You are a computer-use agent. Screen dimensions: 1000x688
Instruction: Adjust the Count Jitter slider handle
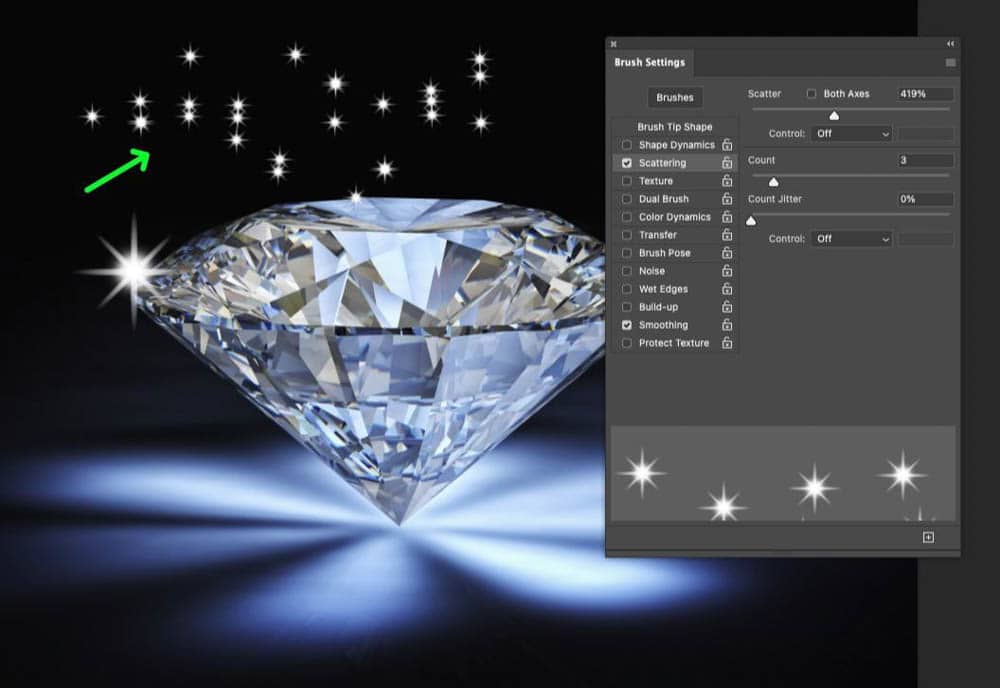pos(751,221)
